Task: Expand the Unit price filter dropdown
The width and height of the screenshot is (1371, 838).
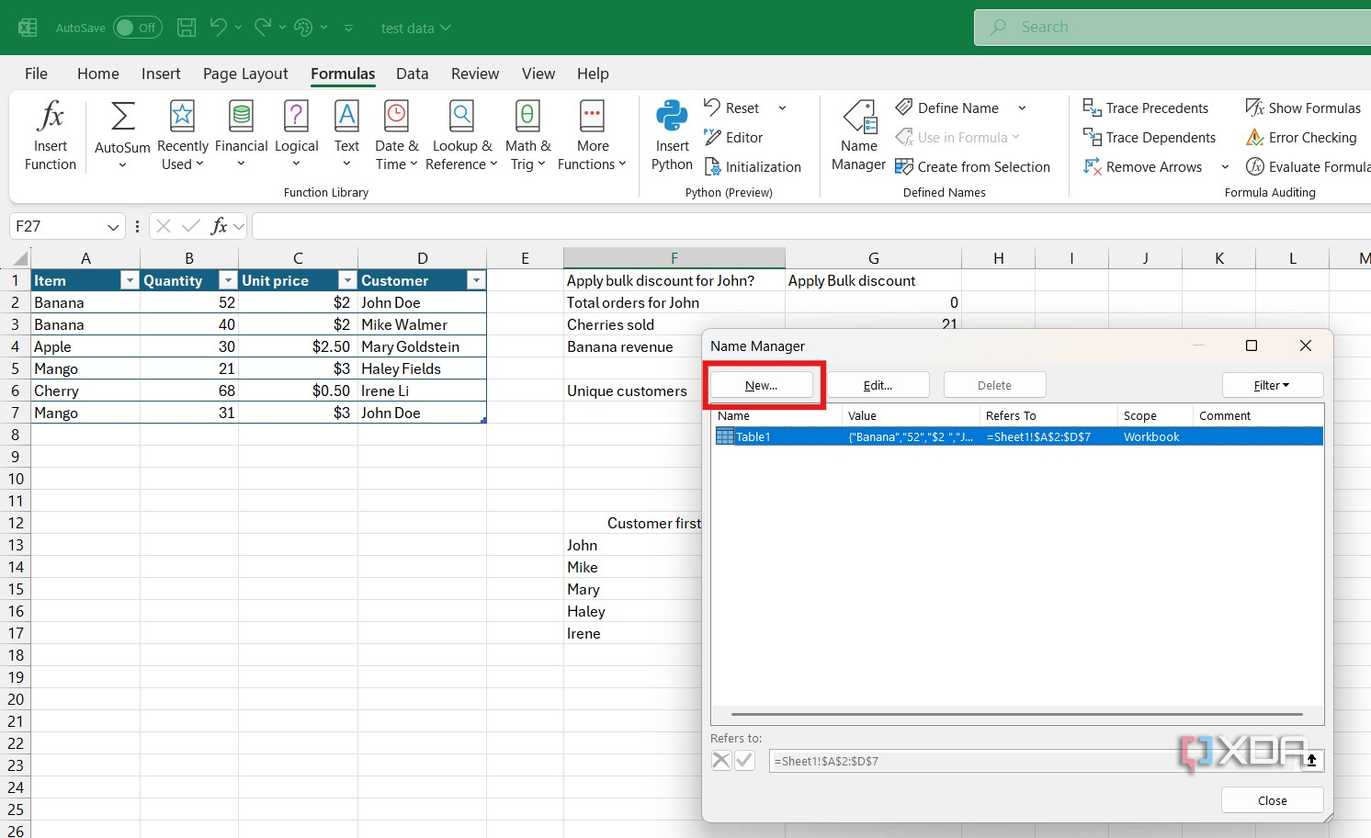Action: tap(347, 281)
